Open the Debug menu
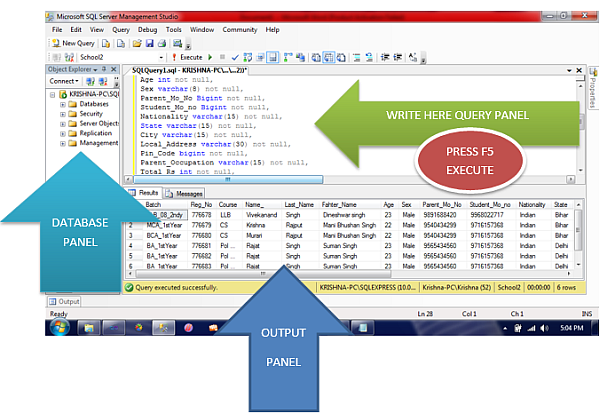The width and height of the screenshot is (600, 413). pos(147,29)
